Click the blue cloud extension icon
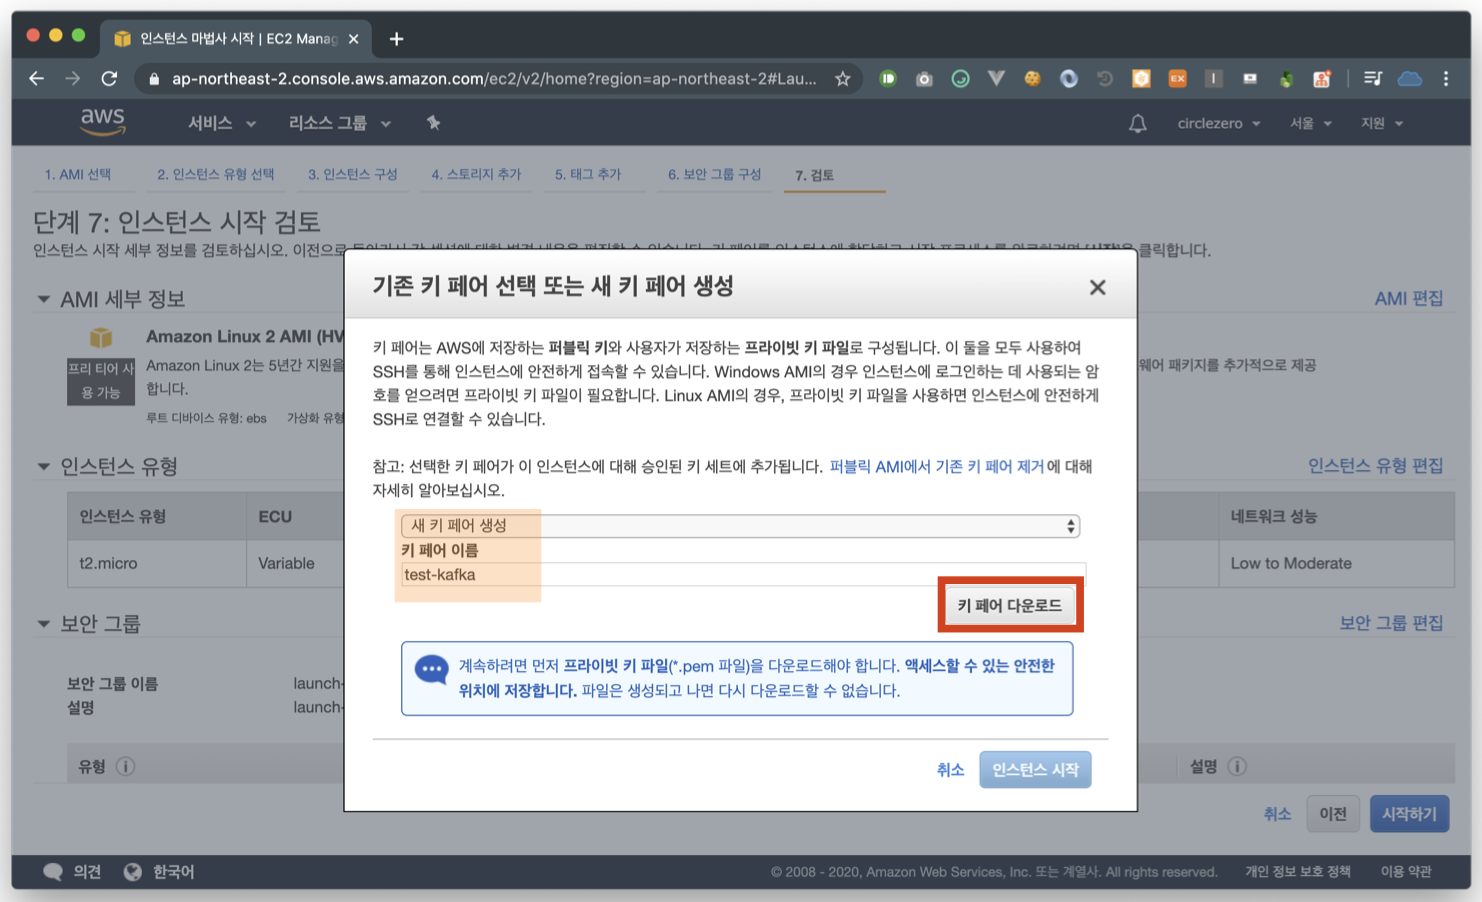1482x902 pixels. (x=1410, y=78)
